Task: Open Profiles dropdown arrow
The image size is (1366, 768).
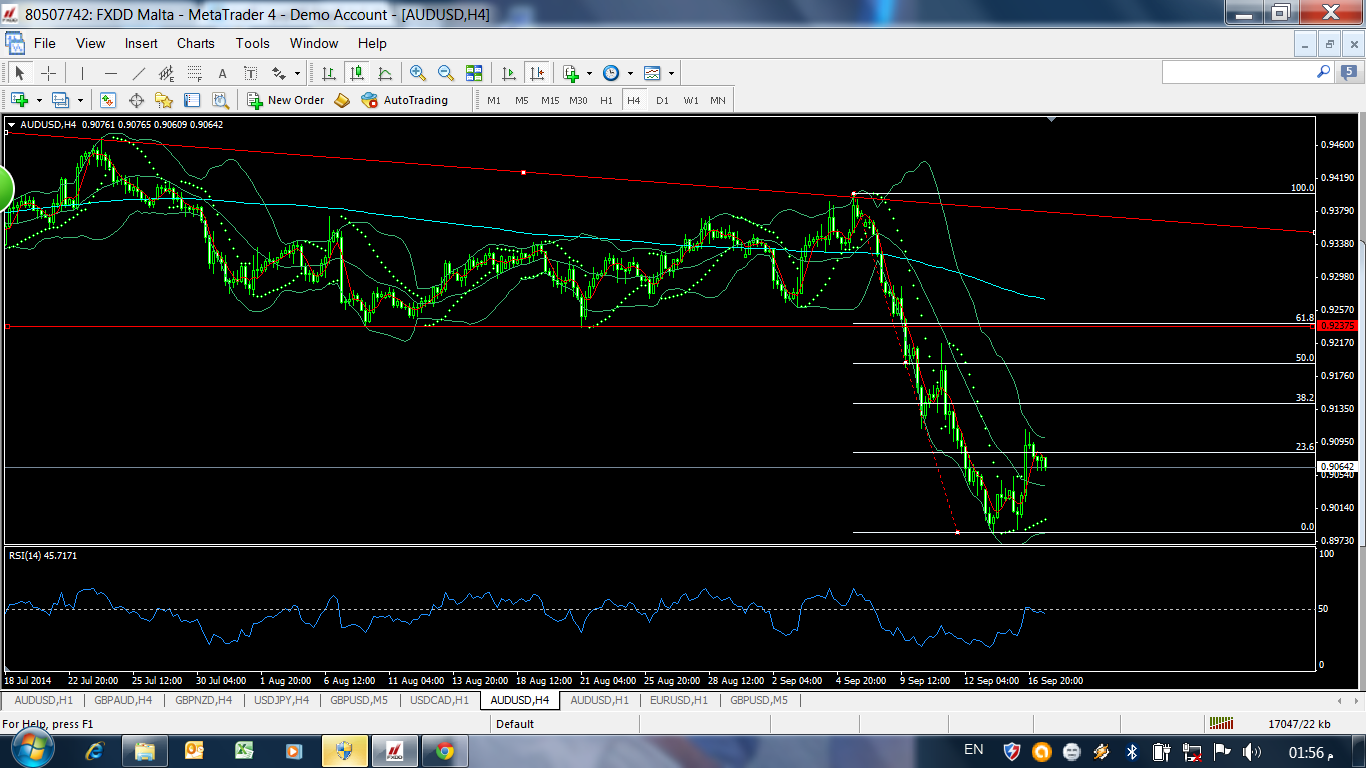Action: [79, 100]
